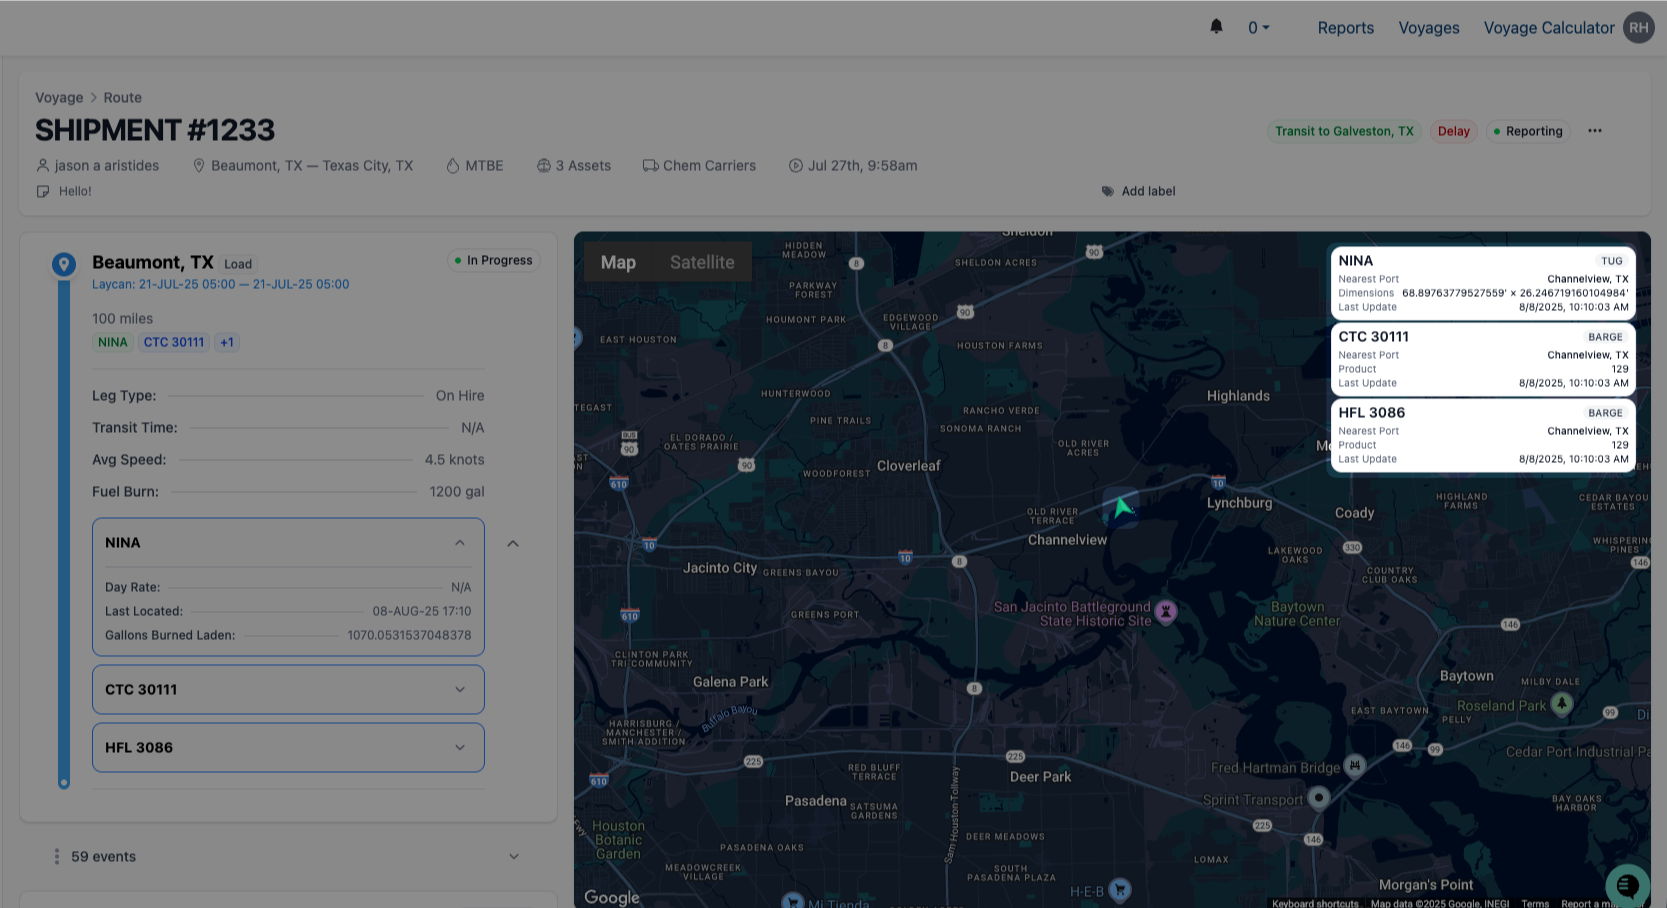Click the Add label tag icon

[1108, 191]
